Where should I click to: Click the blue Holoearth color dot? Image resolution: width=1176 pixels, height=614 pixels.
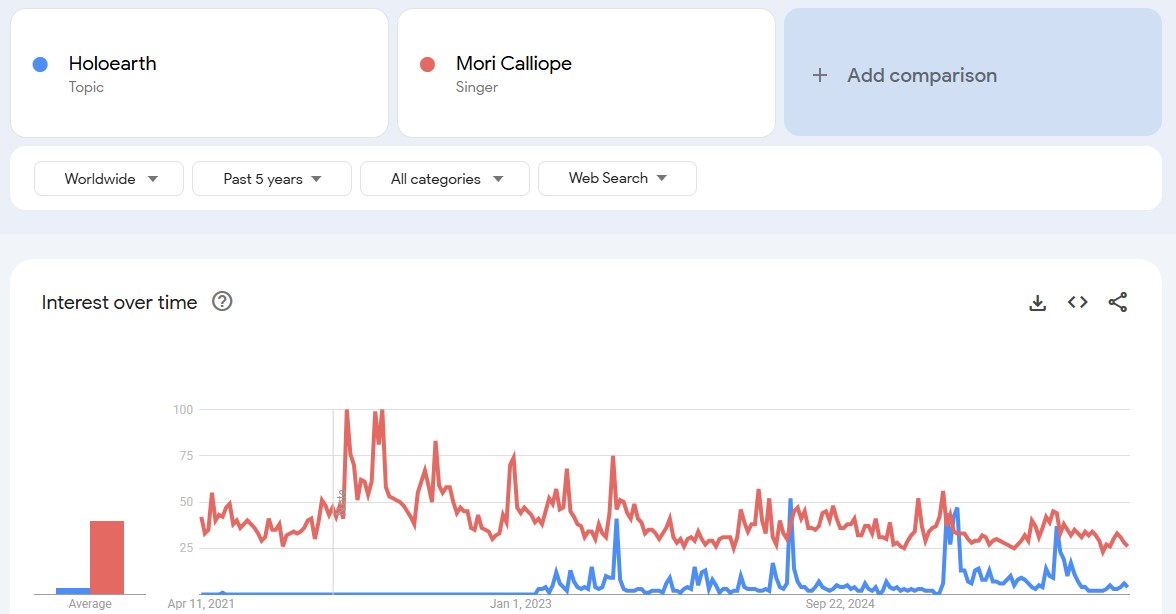point(40,64)
